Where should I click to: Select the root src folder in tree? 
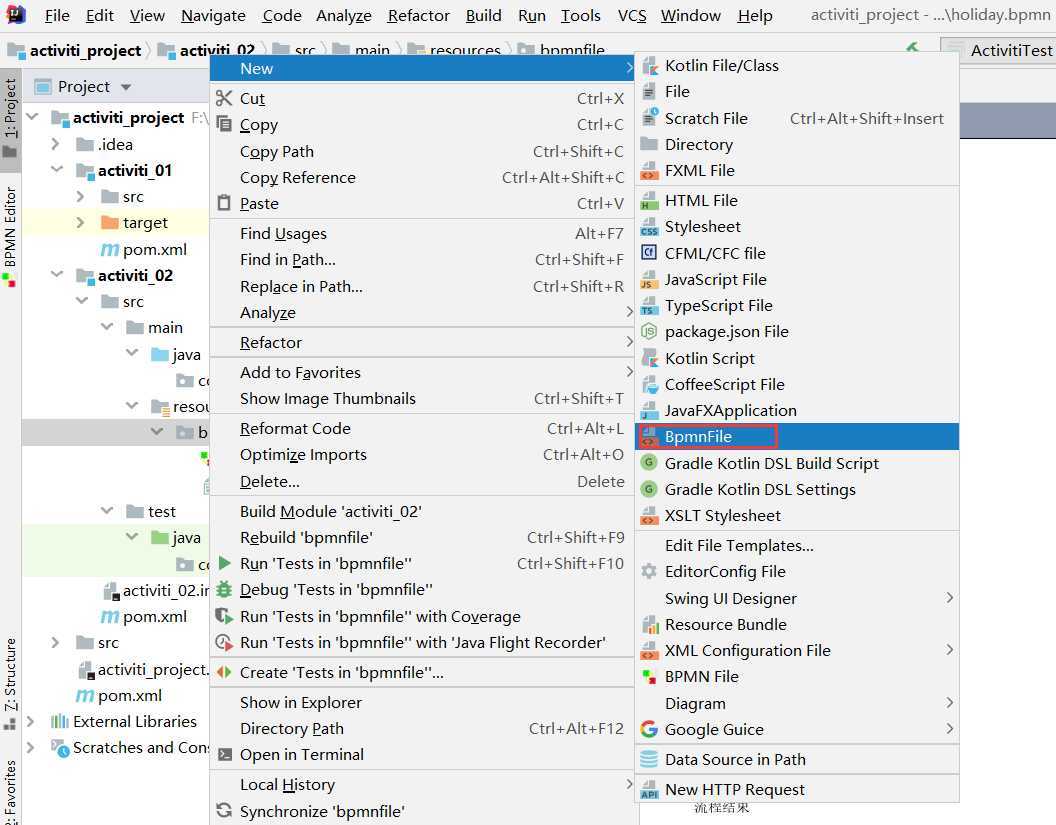point(98,642)
